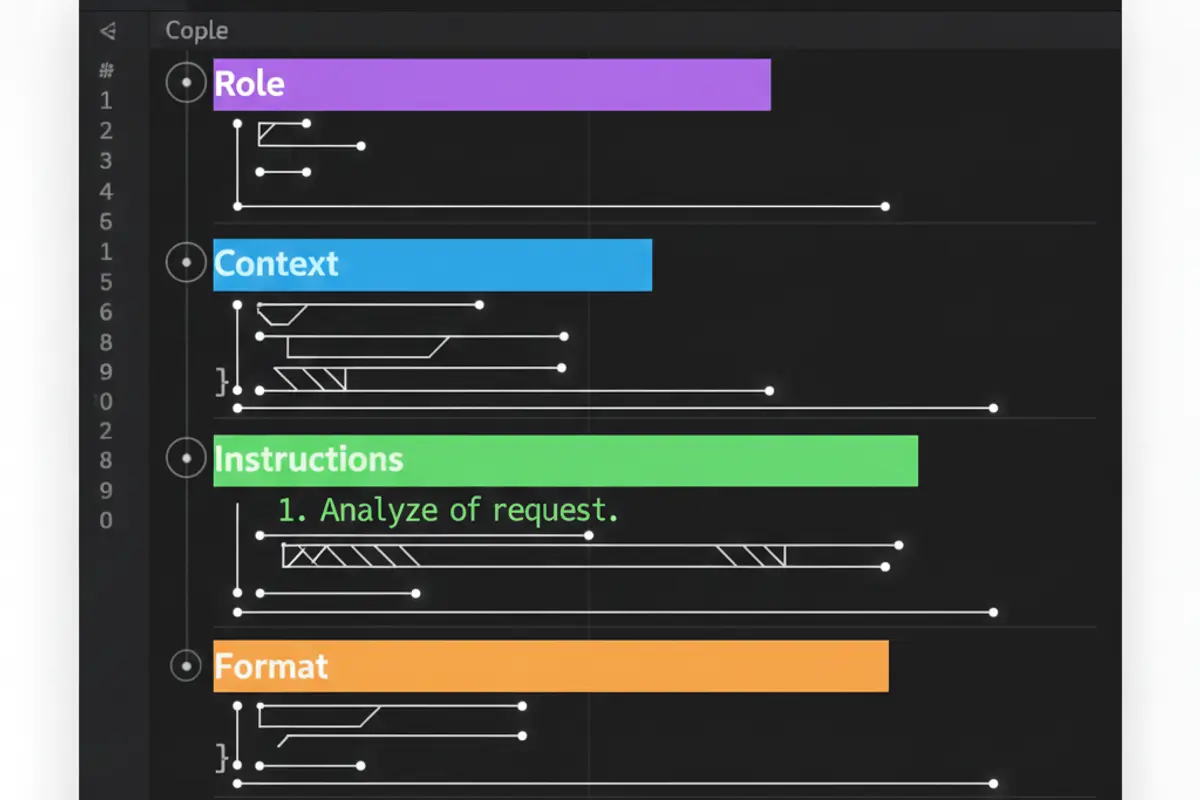Toggle the circle node beside Role

(186, 84)
